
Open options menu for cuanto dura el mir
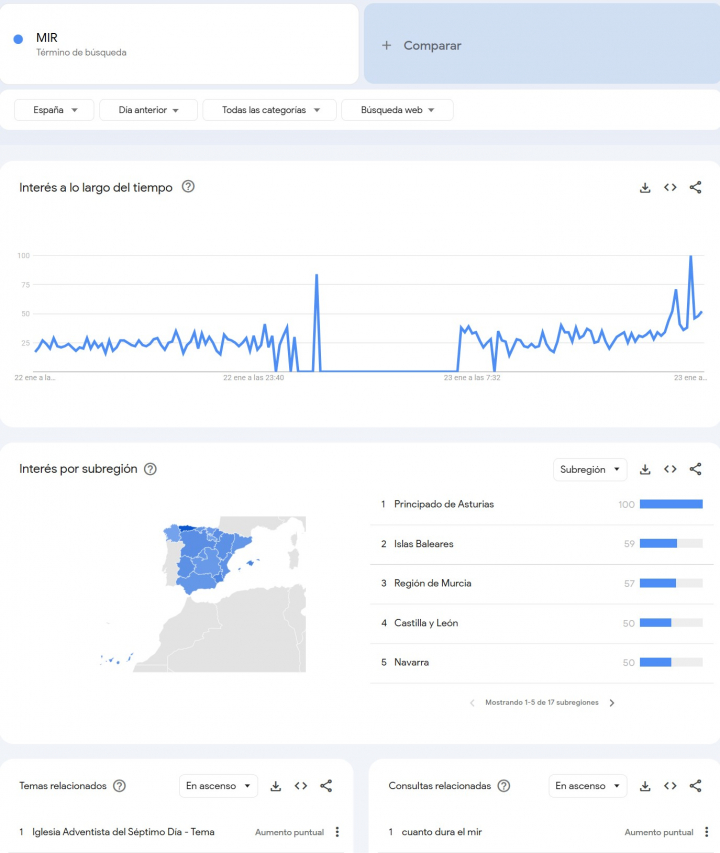(706, 832)
